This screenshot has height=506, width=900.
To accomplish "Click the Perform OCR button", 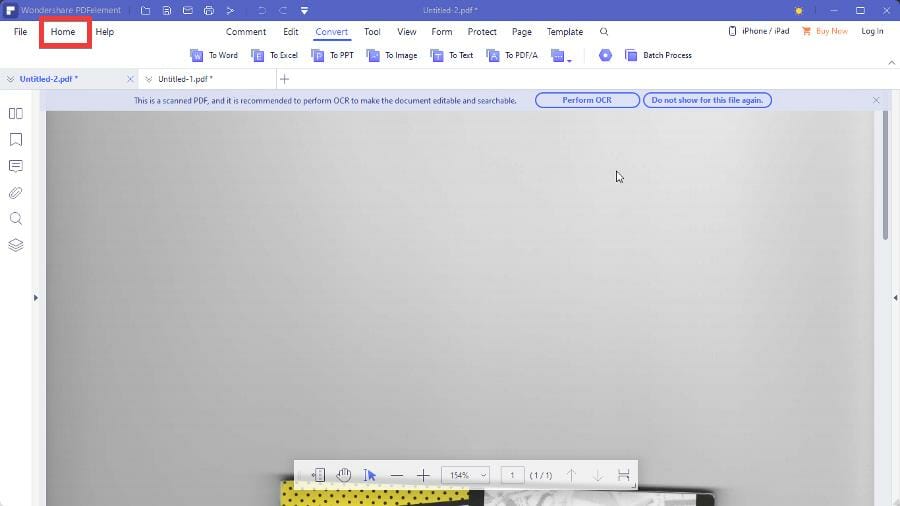I will [587, 100].
